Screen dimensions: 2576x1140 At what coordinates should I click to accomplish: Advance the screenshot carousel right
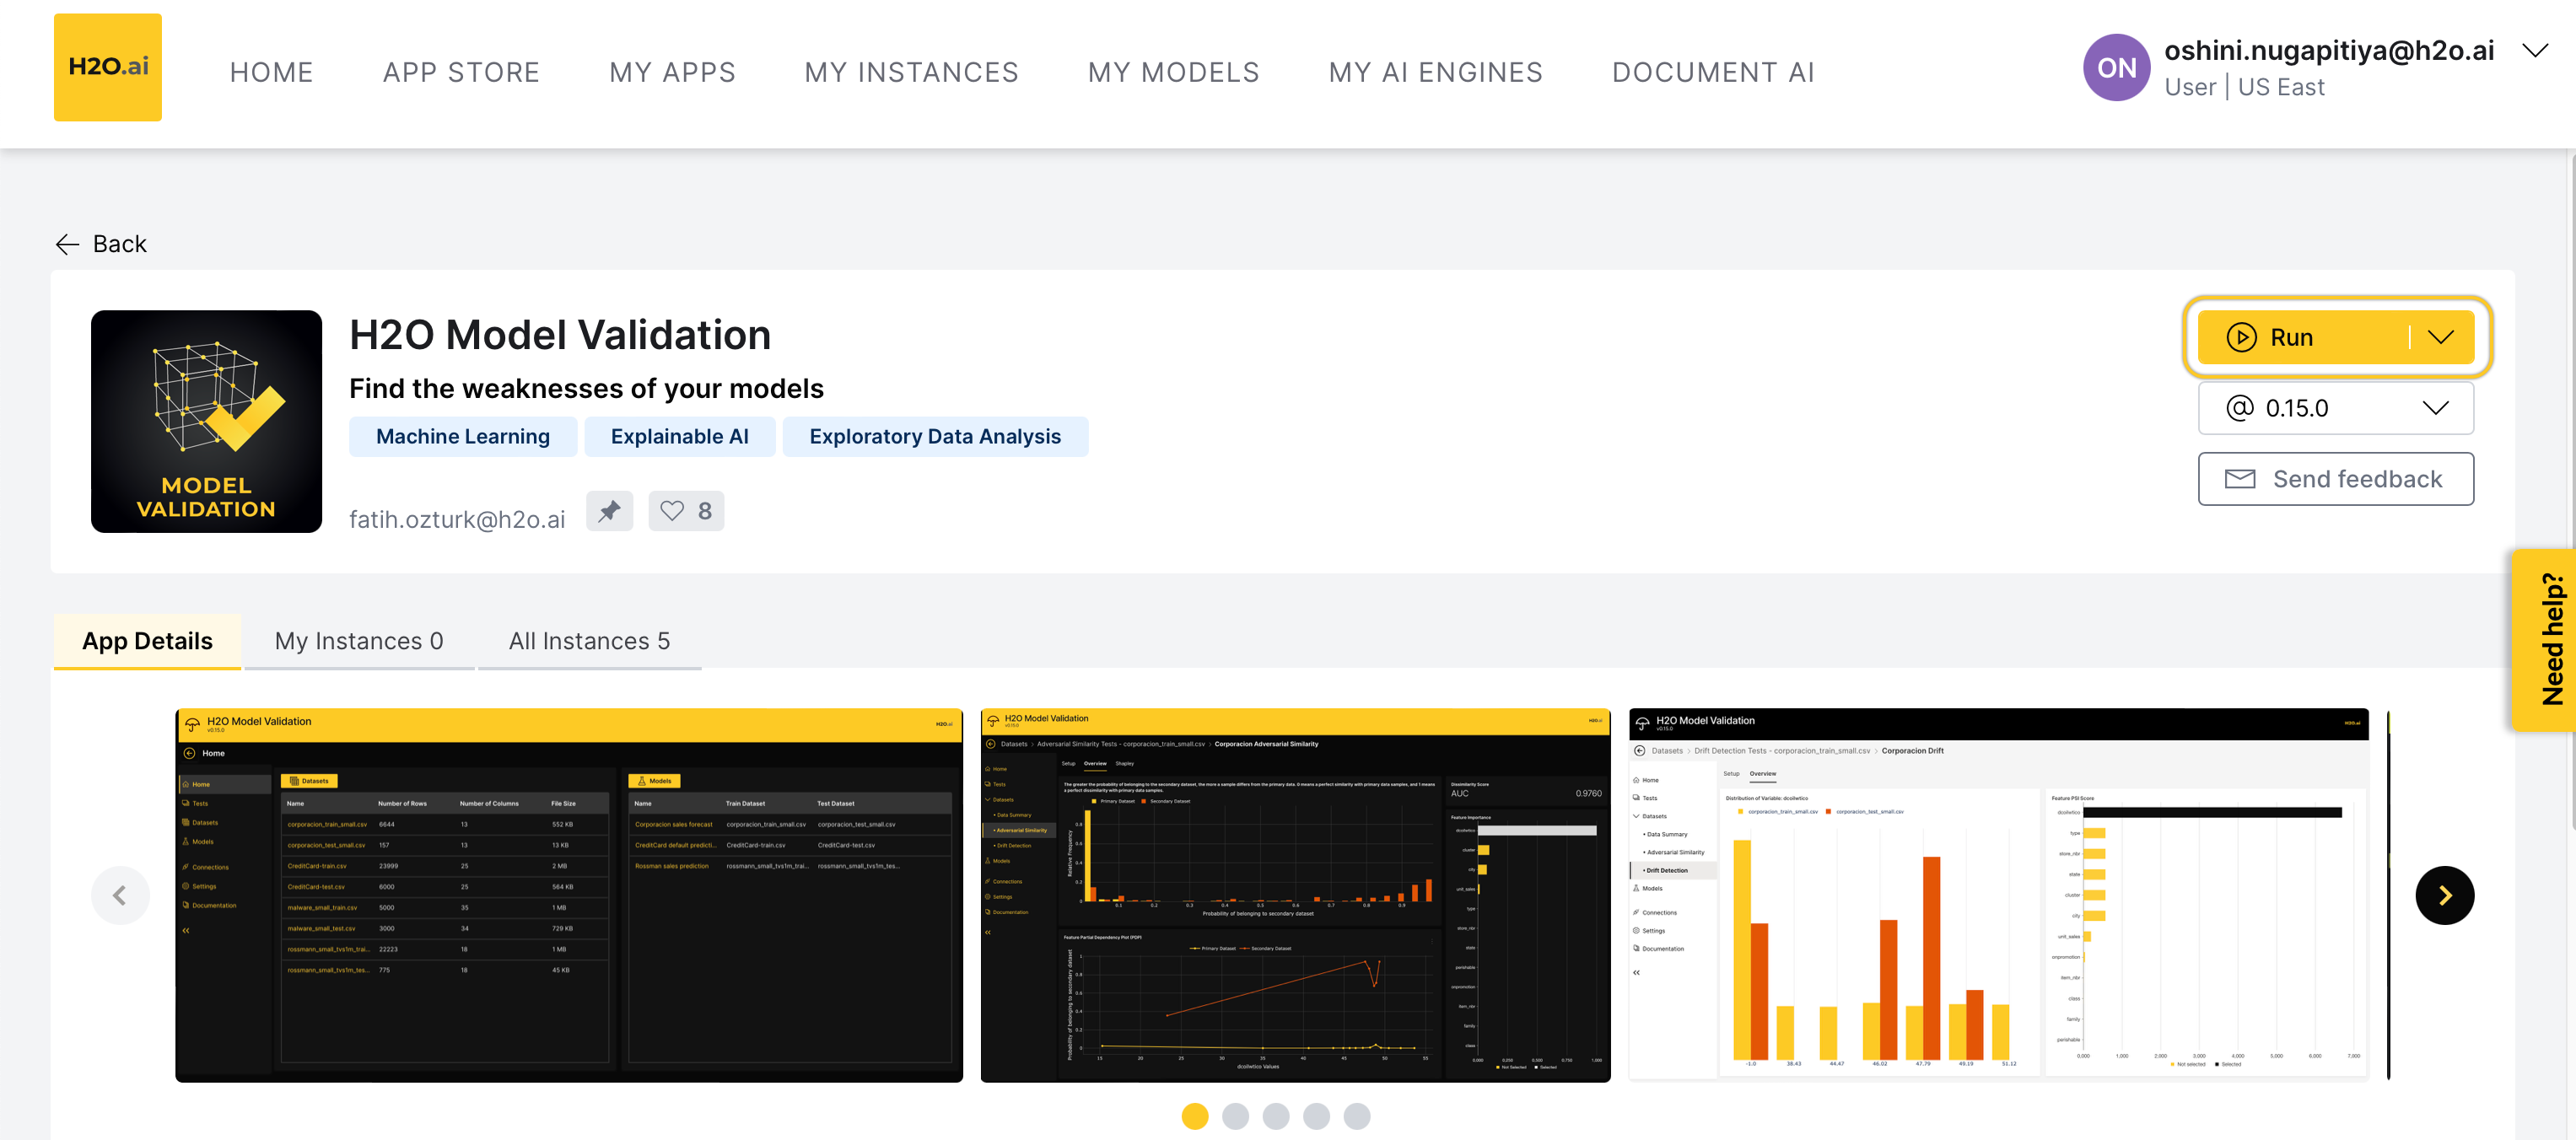(2446, 895)
